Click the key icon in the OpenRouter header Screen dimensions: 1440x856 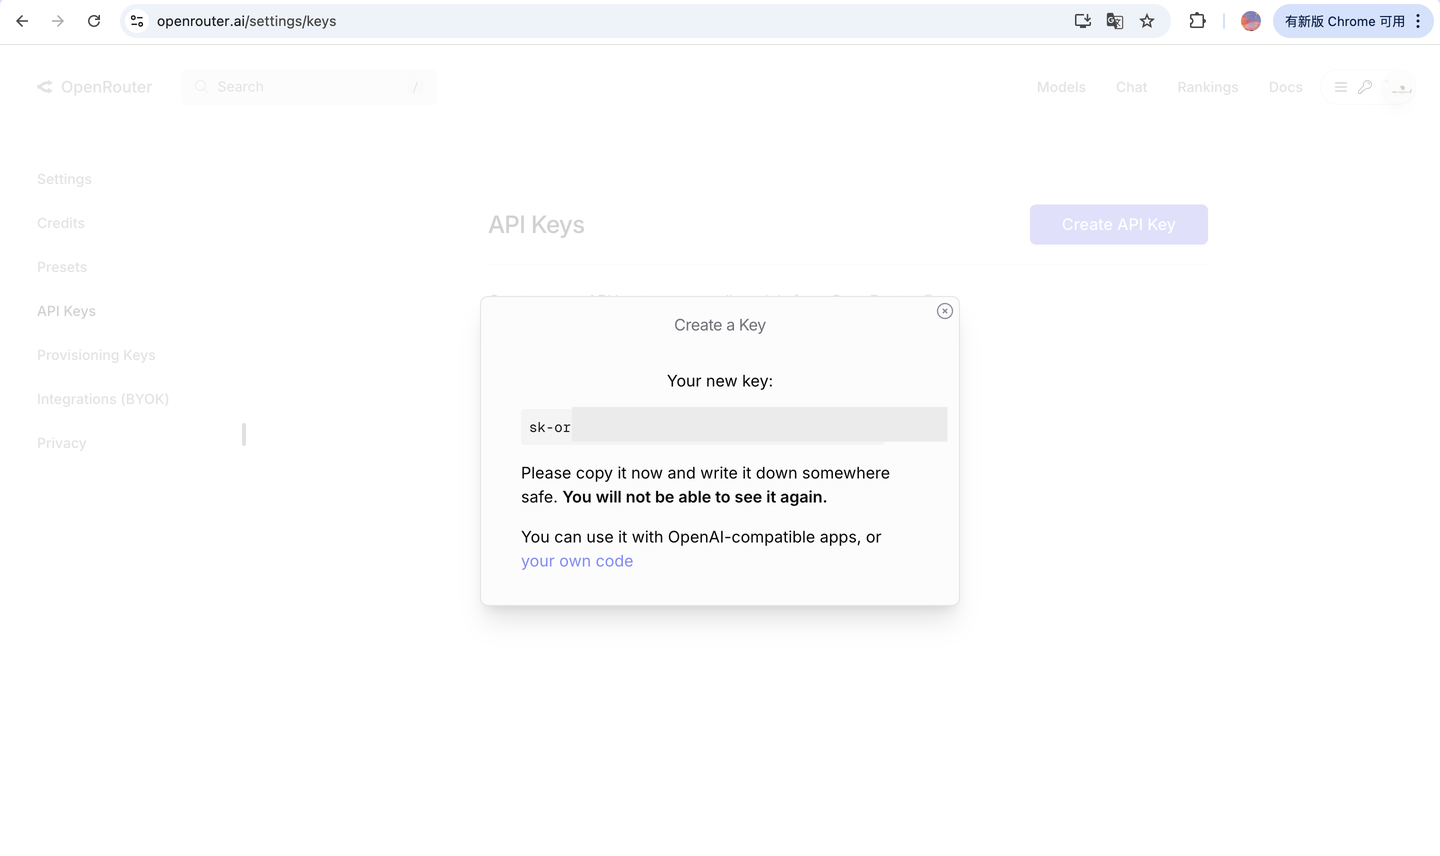(1365, 87)
